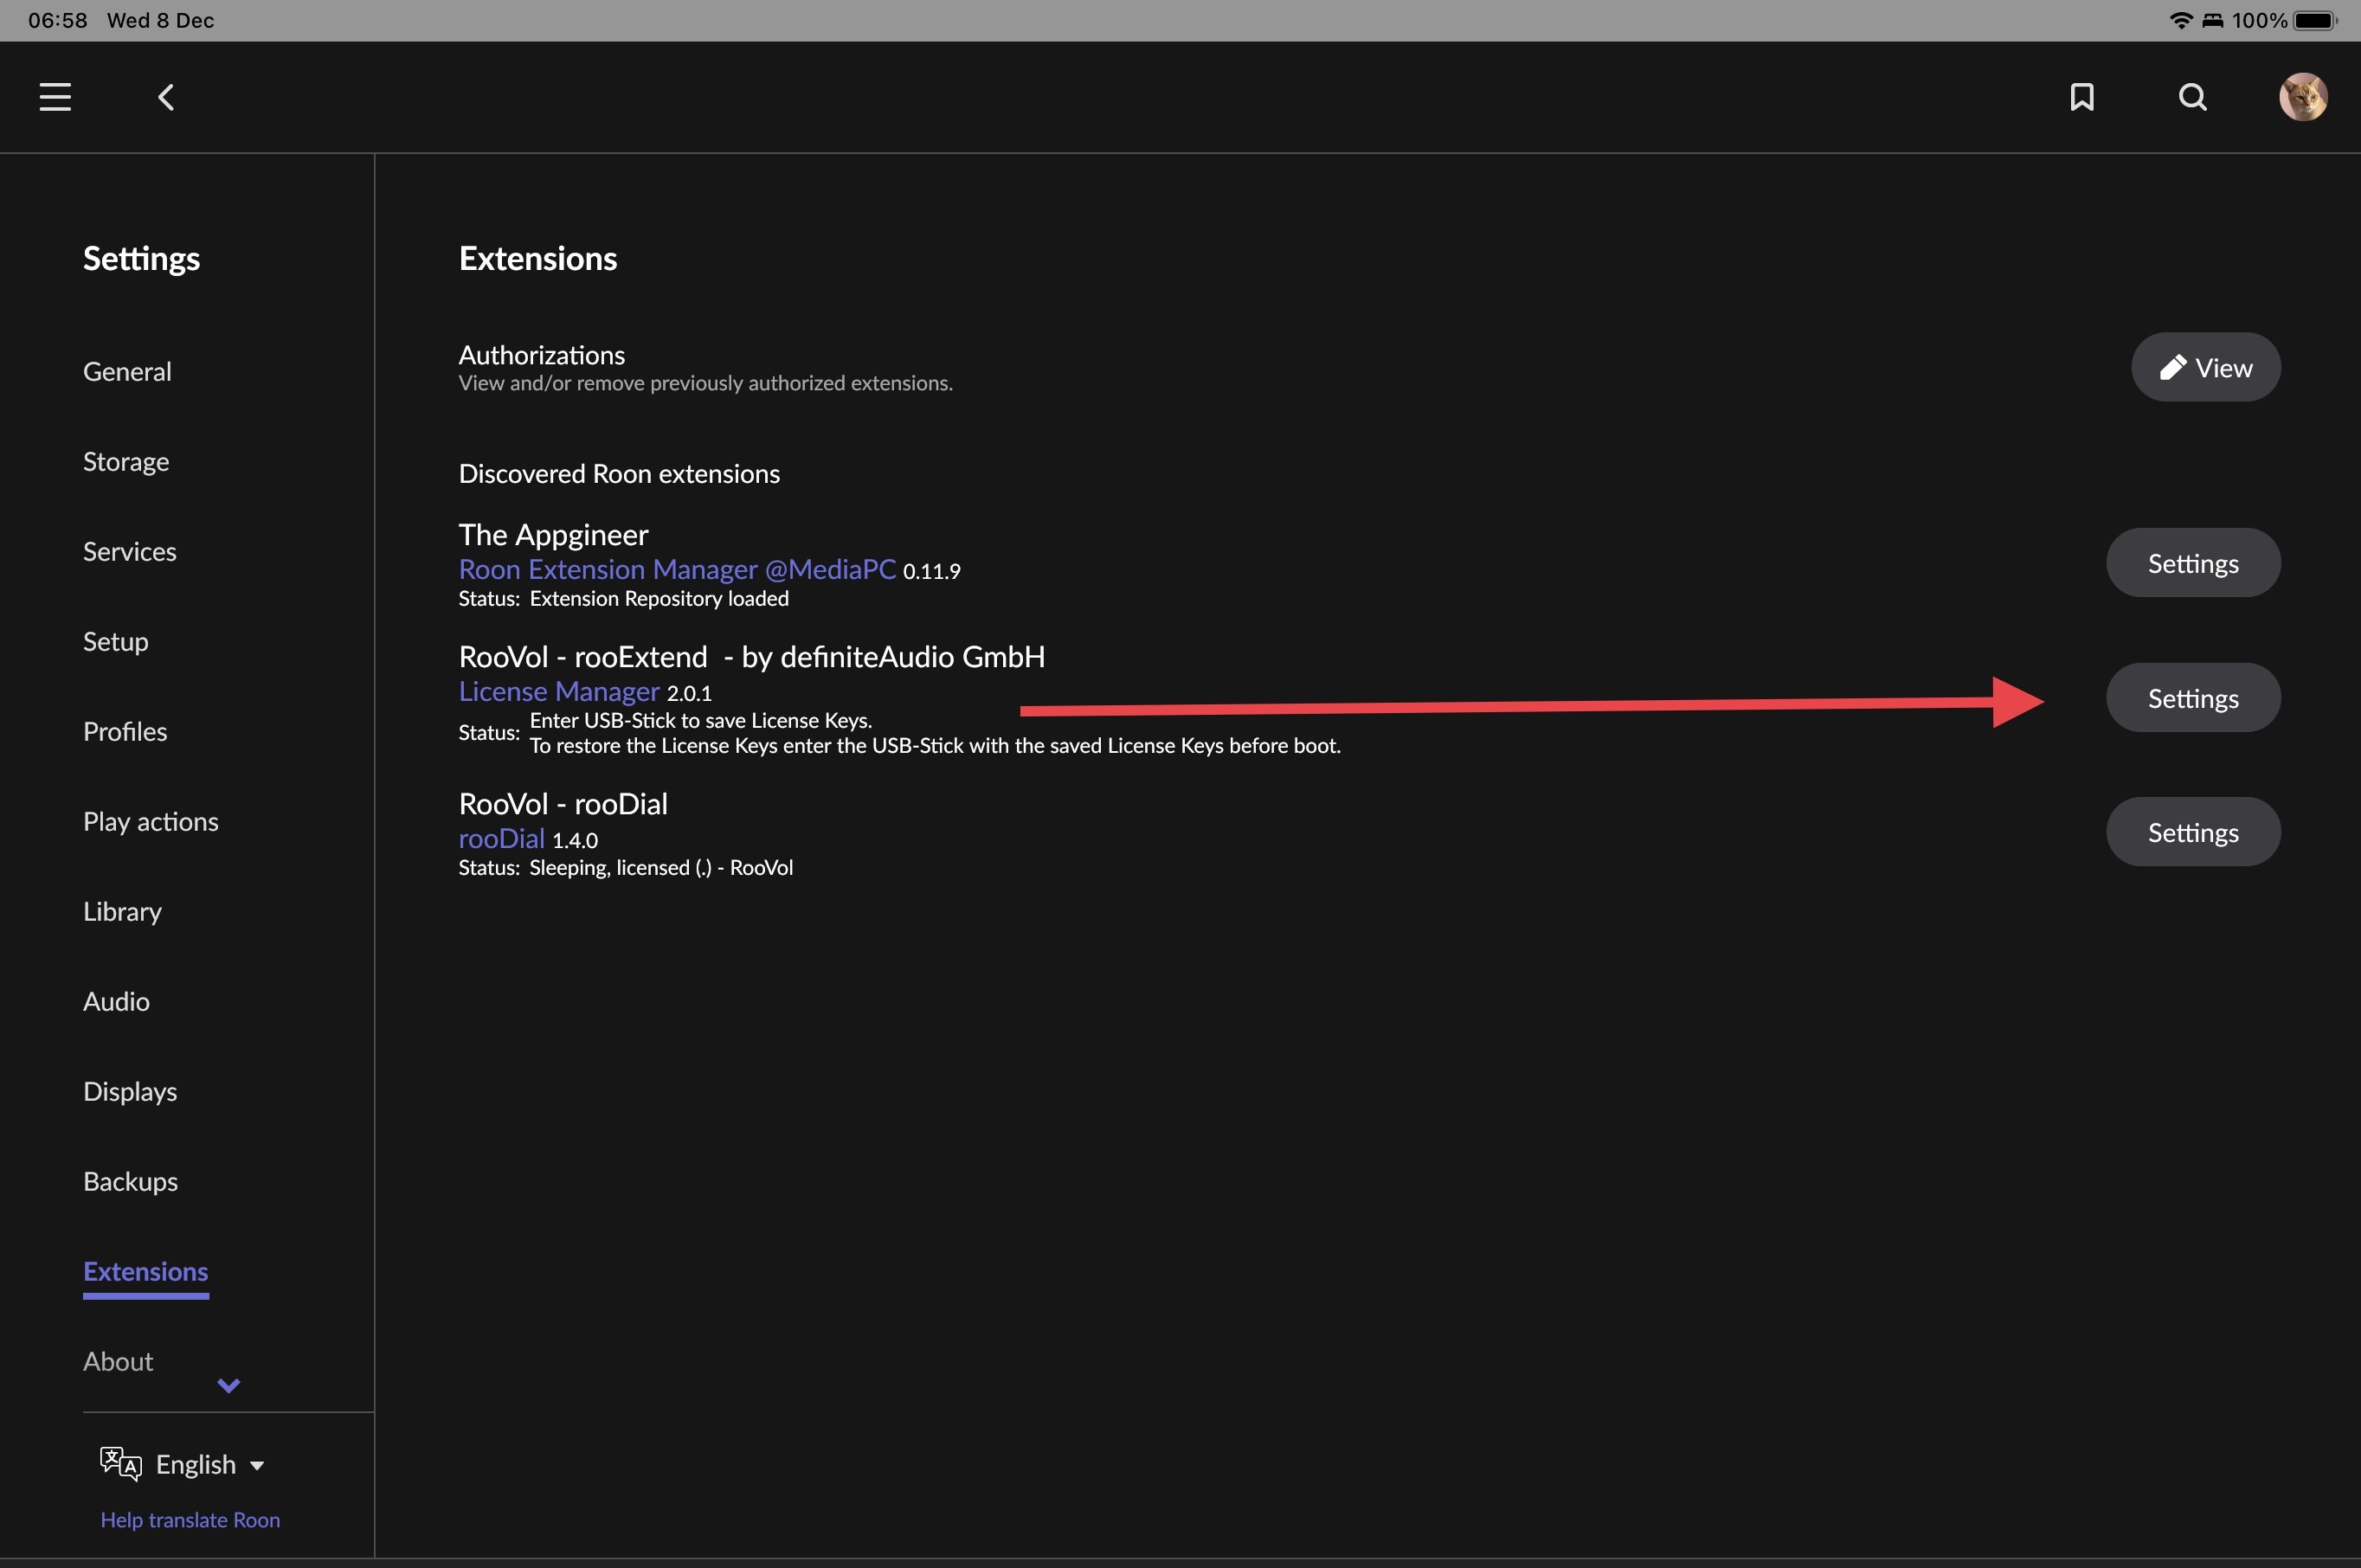
Task: Select the Audio settings tab
Action: tap(116, 1001)
